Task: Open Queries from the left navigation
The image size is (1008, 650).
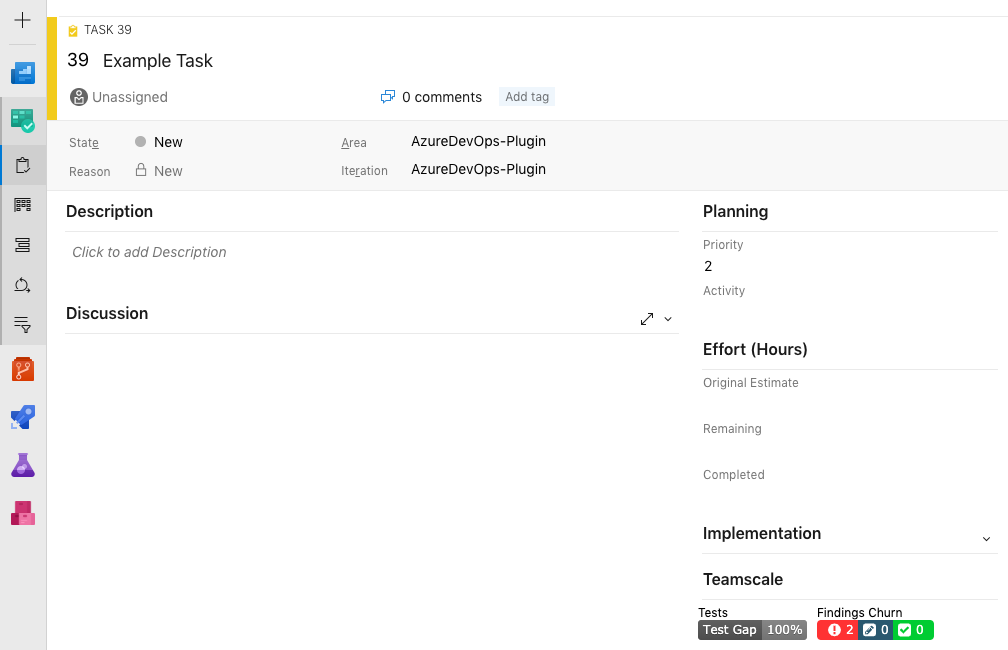Action: 22,324
